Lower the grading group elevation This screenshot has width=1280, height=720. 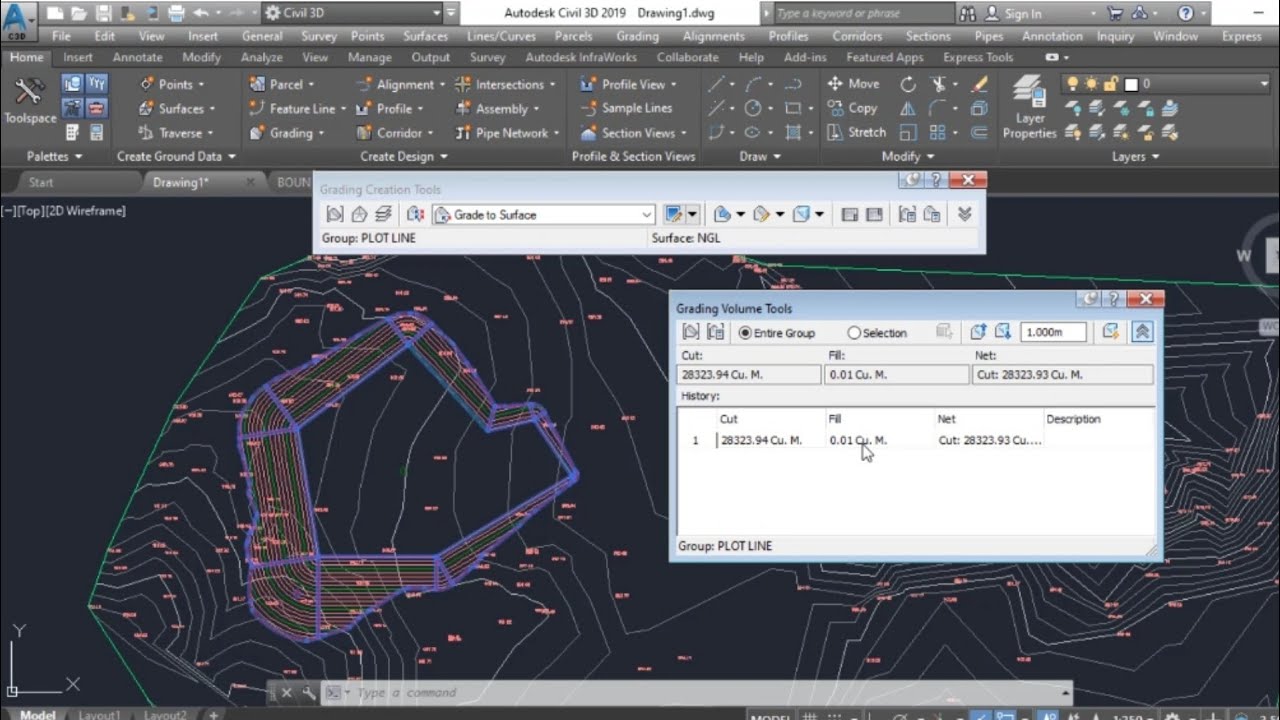click(x=1004, y=332)
